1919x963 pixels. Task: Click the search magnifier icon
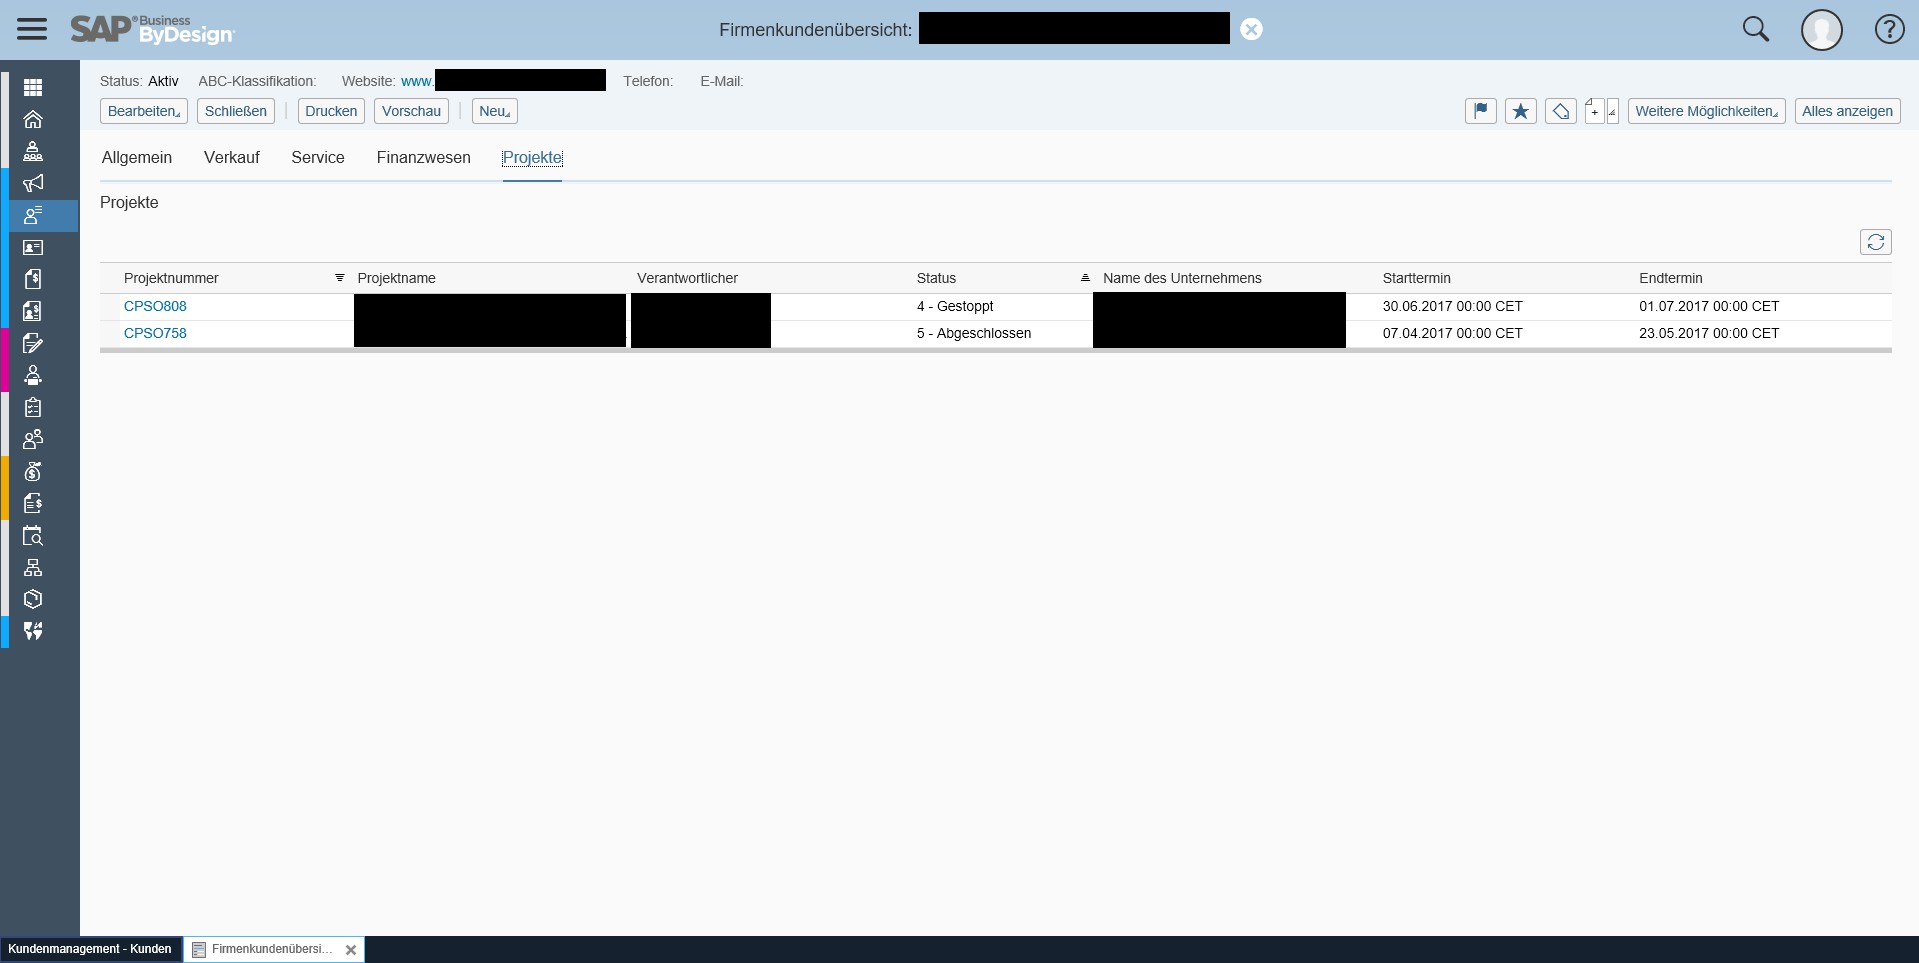[x=1756, y=29]
